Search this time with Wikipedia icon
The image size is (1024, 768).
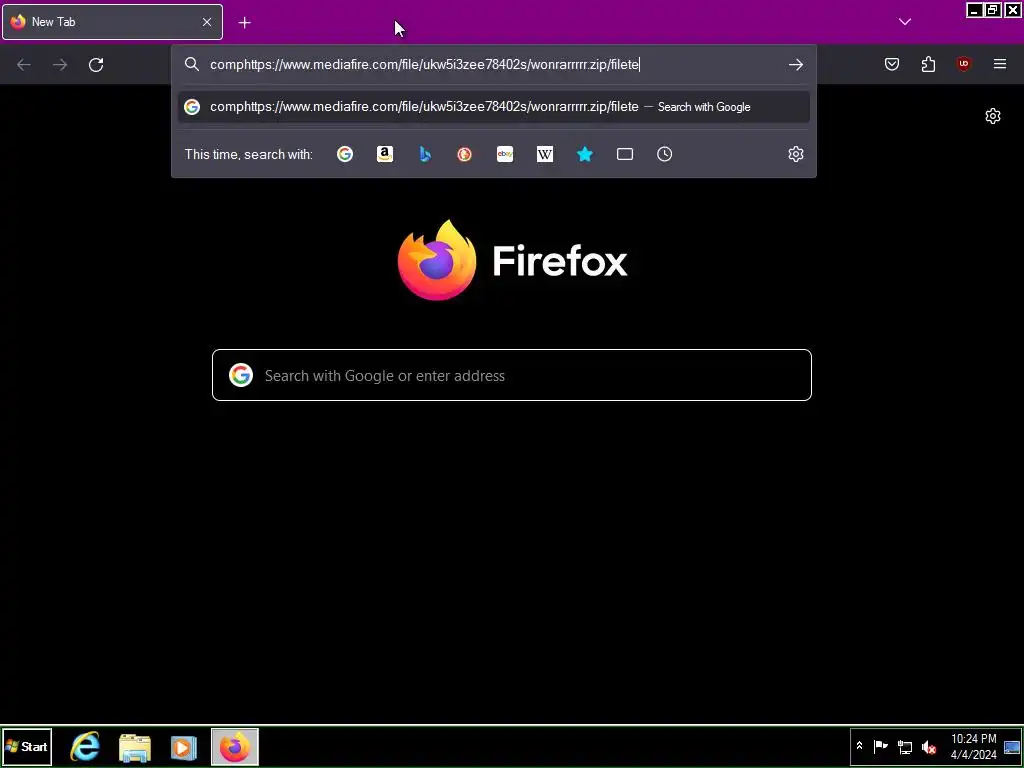[x=545, y=154]
